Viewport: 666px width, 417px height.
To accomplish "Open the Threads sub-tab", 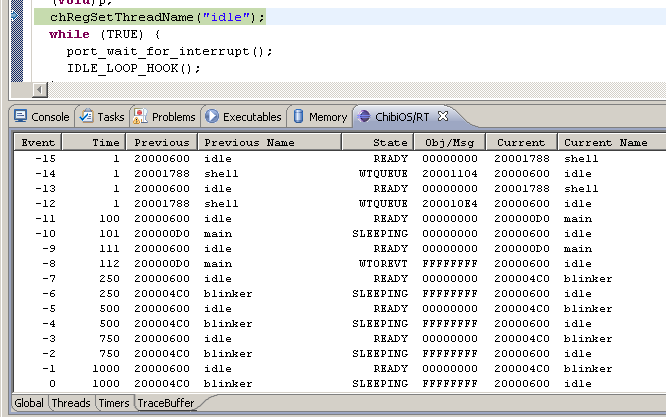I will (x=71, y=403).
